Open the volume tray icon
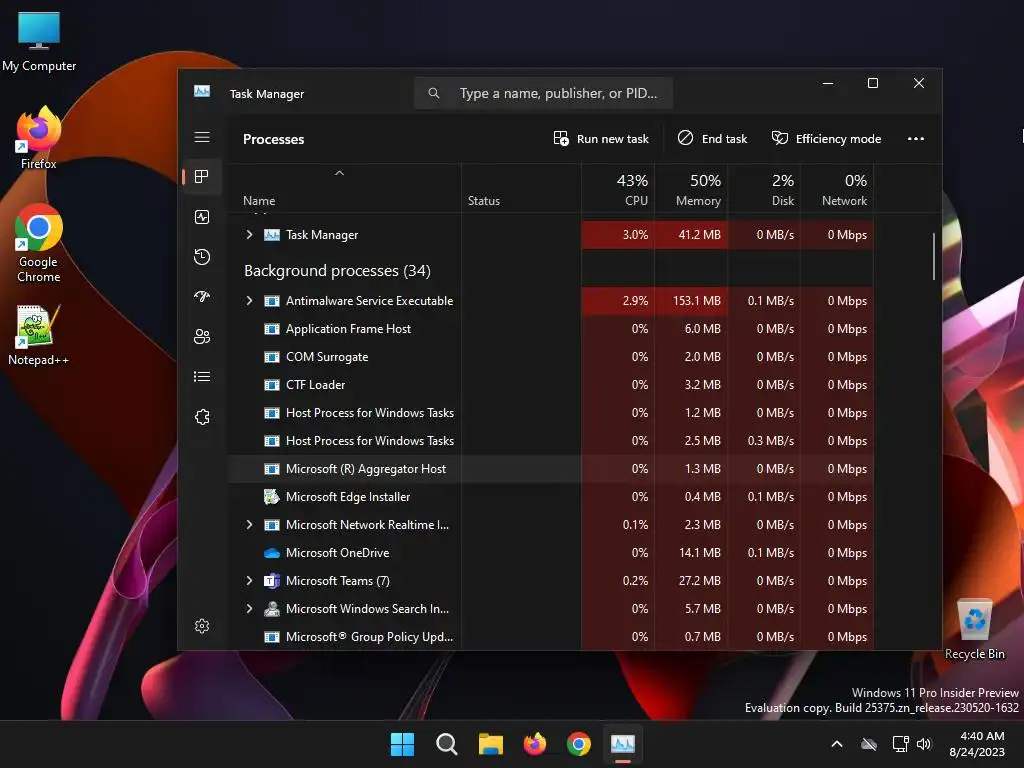This screenshot has width=1024, height=768. 924,744
